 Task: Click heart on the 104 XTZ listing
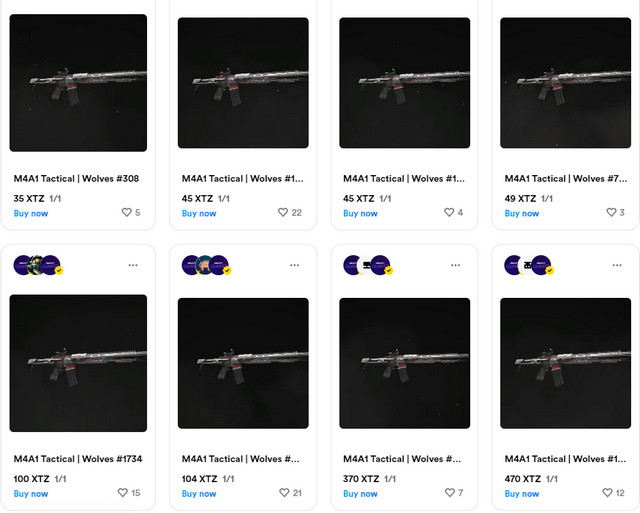pyautogui.click(x=282, y=493)
